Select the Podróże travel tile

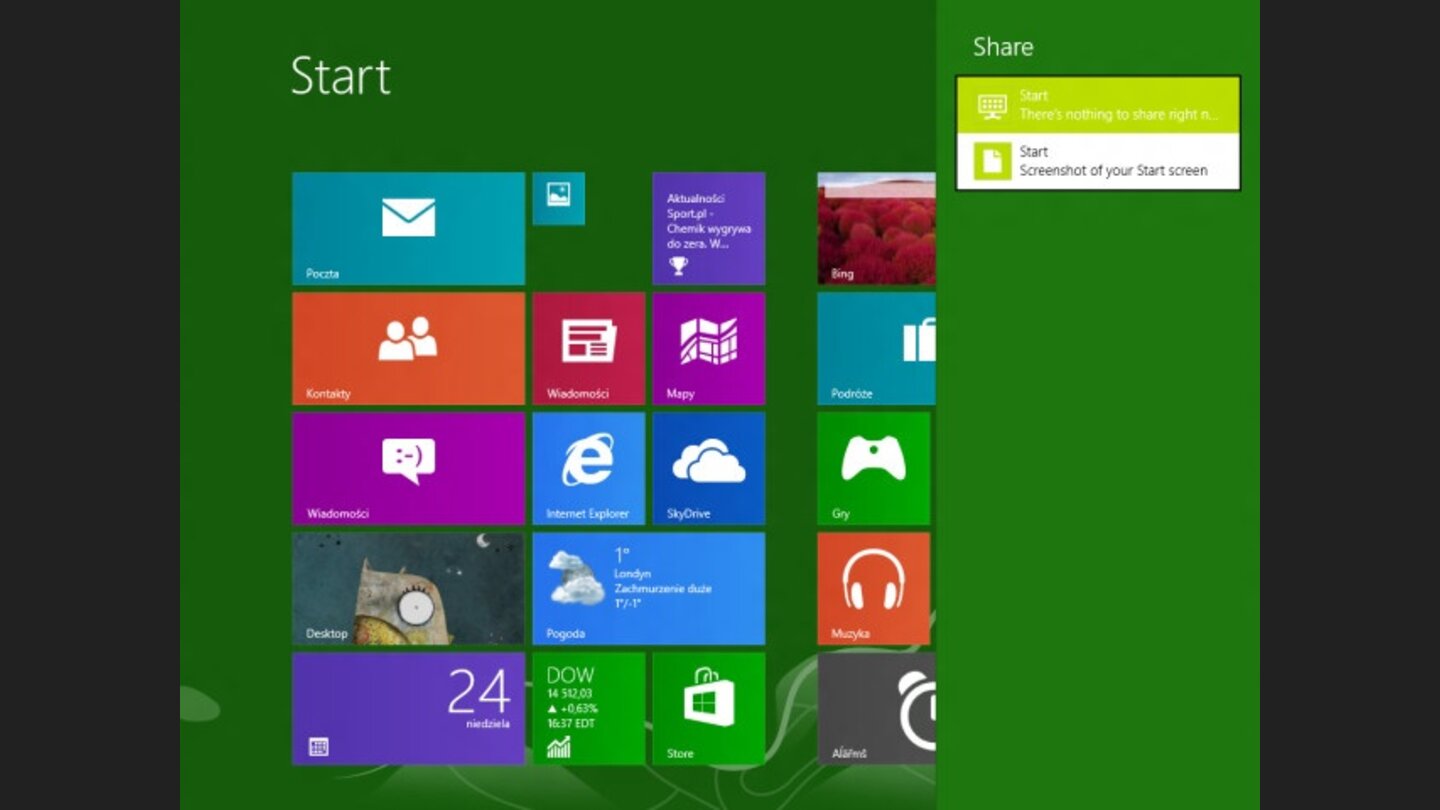pos(873,348)
